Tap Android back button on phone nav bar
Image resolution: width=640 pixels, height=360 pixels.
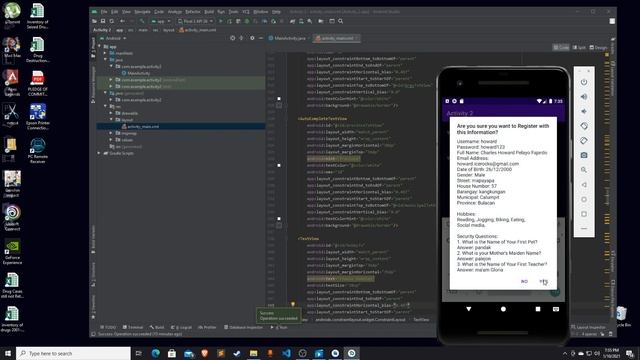[469, 309]
